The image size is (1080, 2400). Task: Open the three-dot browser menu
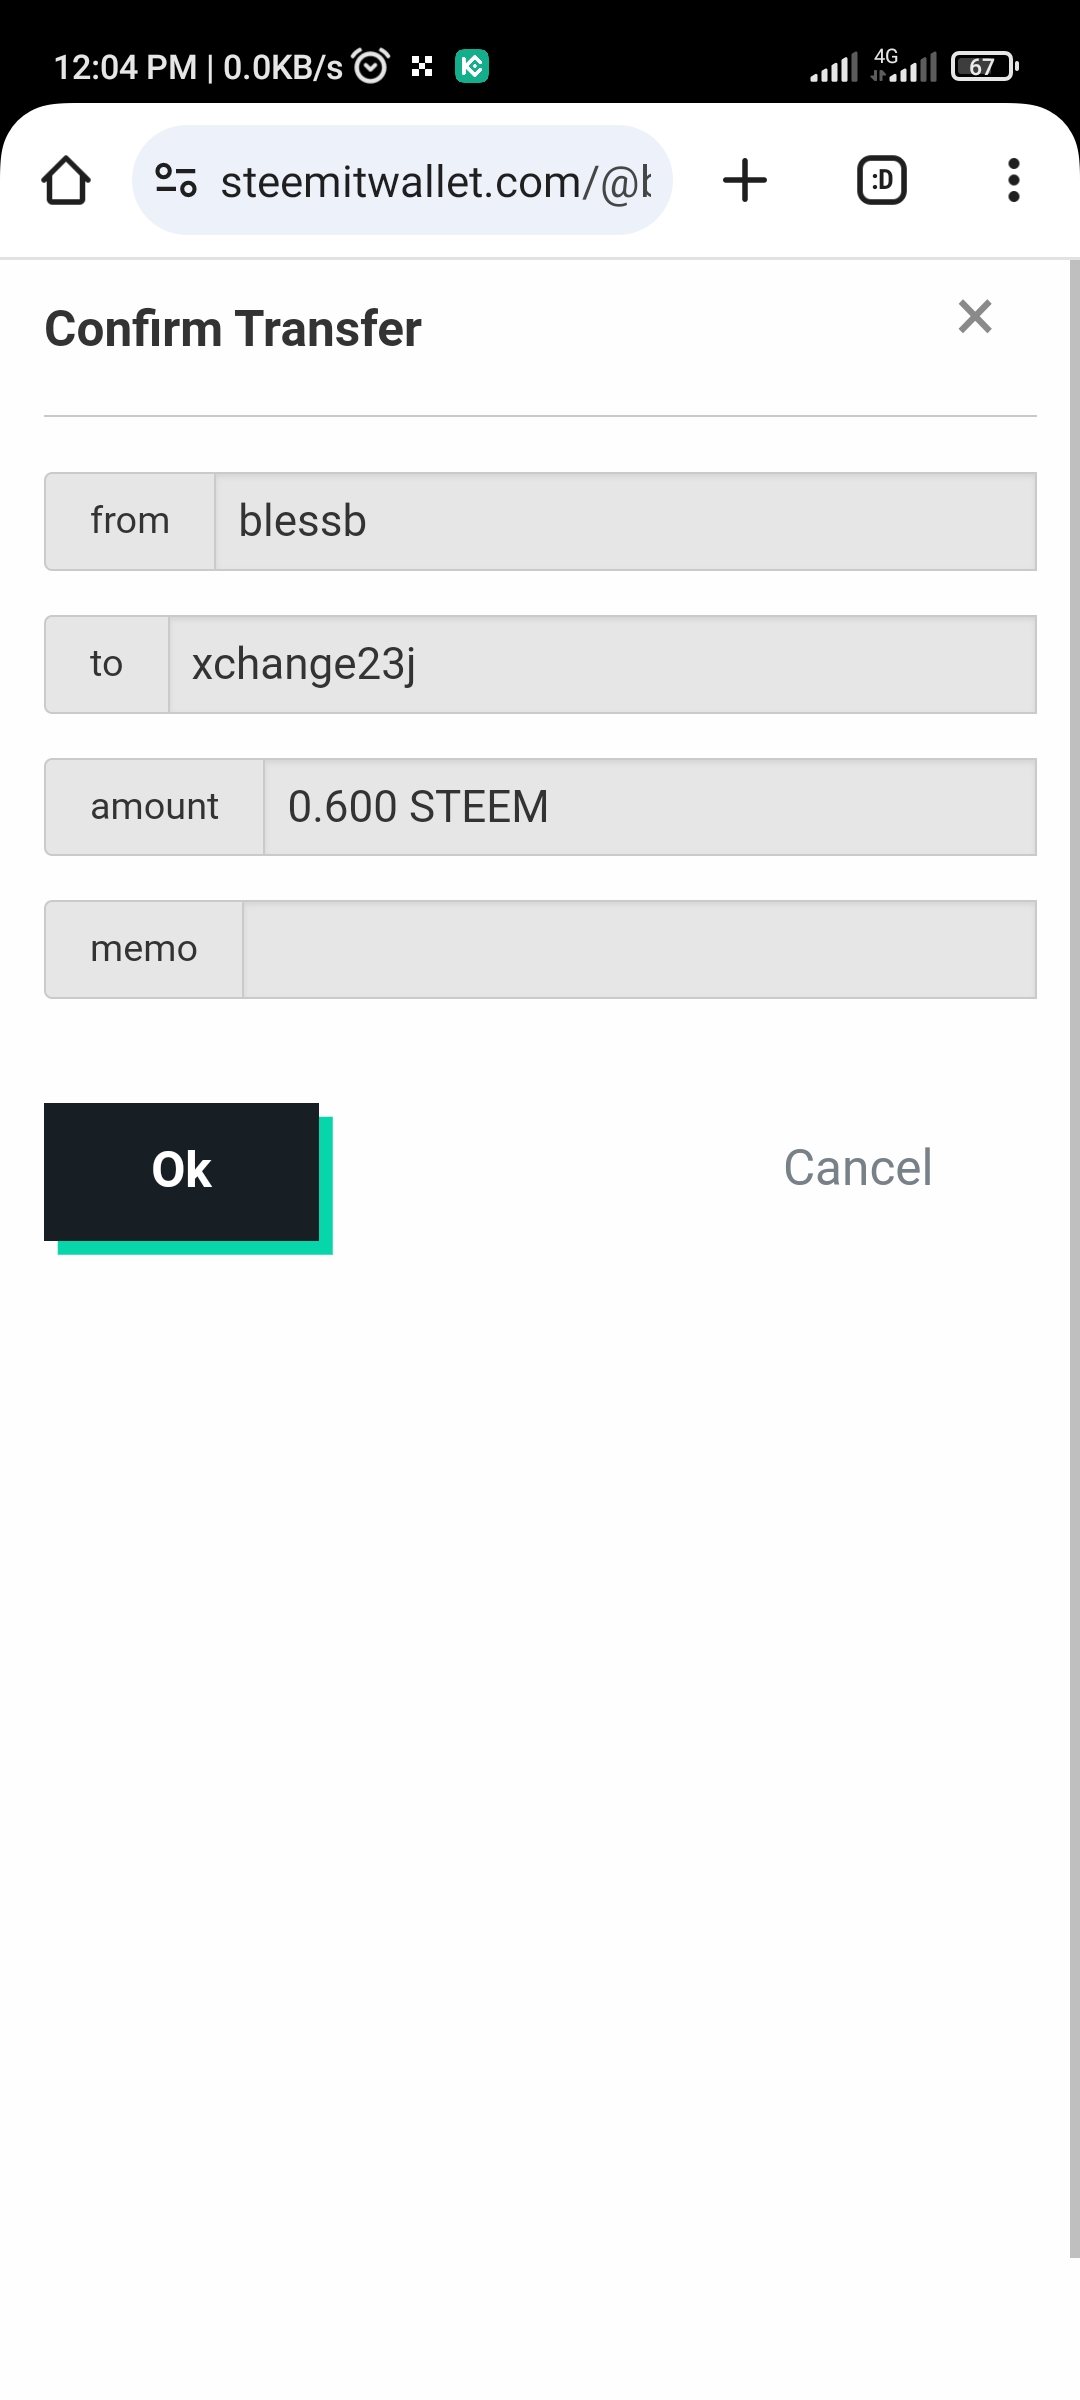point(1014,181)
